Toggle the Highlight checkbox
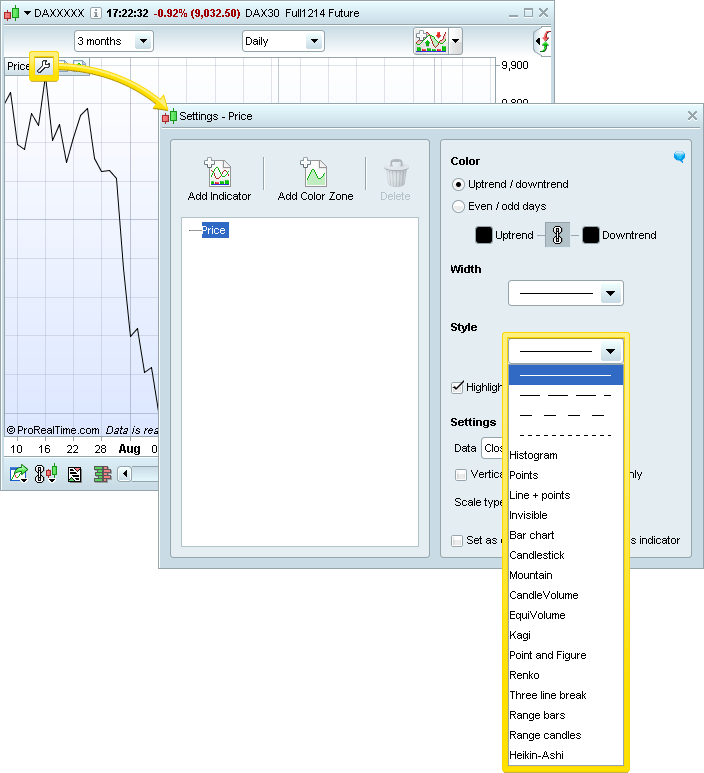This screenshot has width=704, height=773. tap(458, 387)
